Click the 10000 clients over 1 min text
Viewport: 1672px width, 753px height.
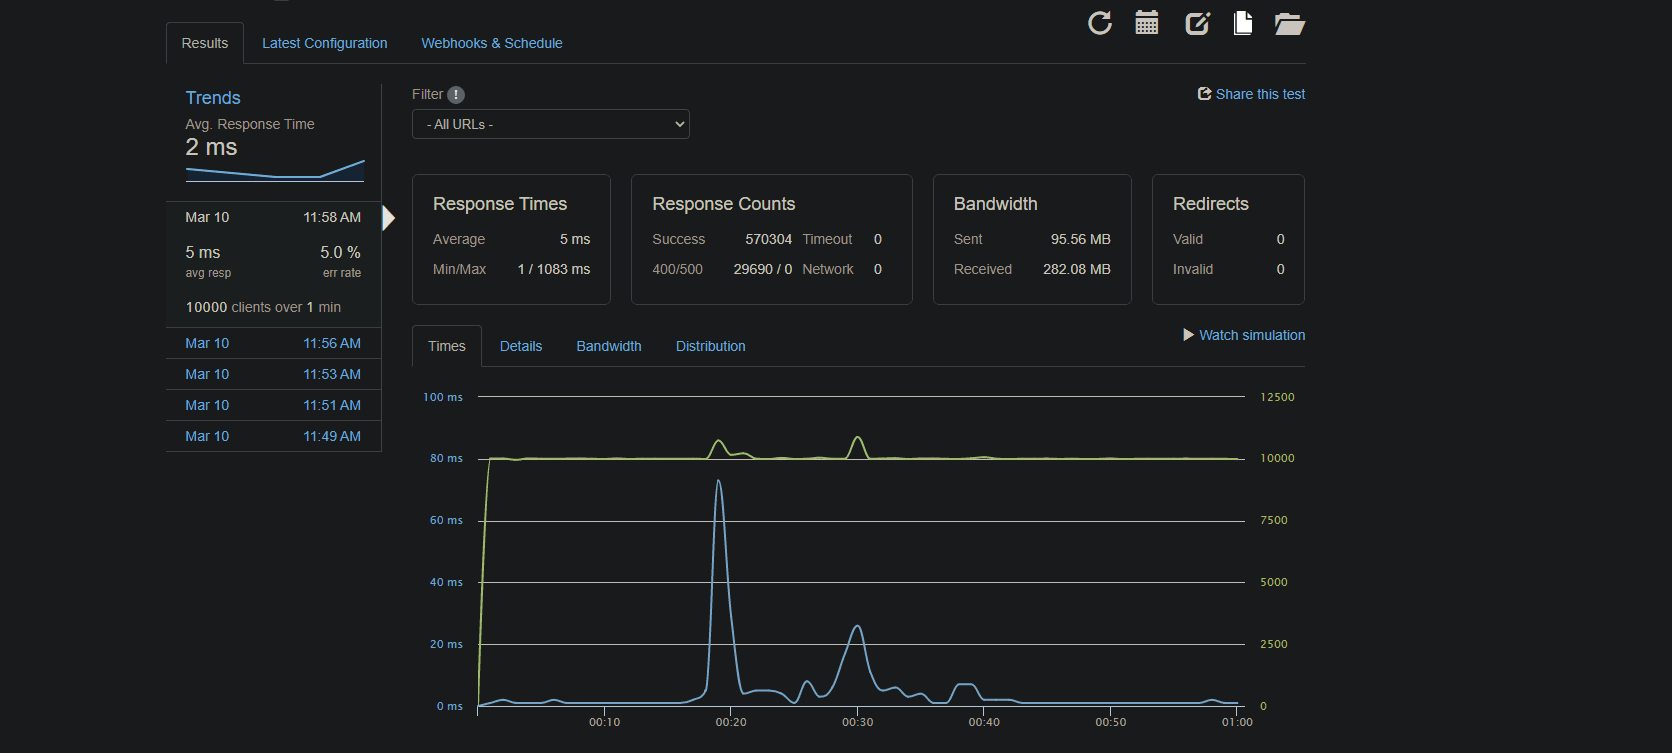point(263,307)
